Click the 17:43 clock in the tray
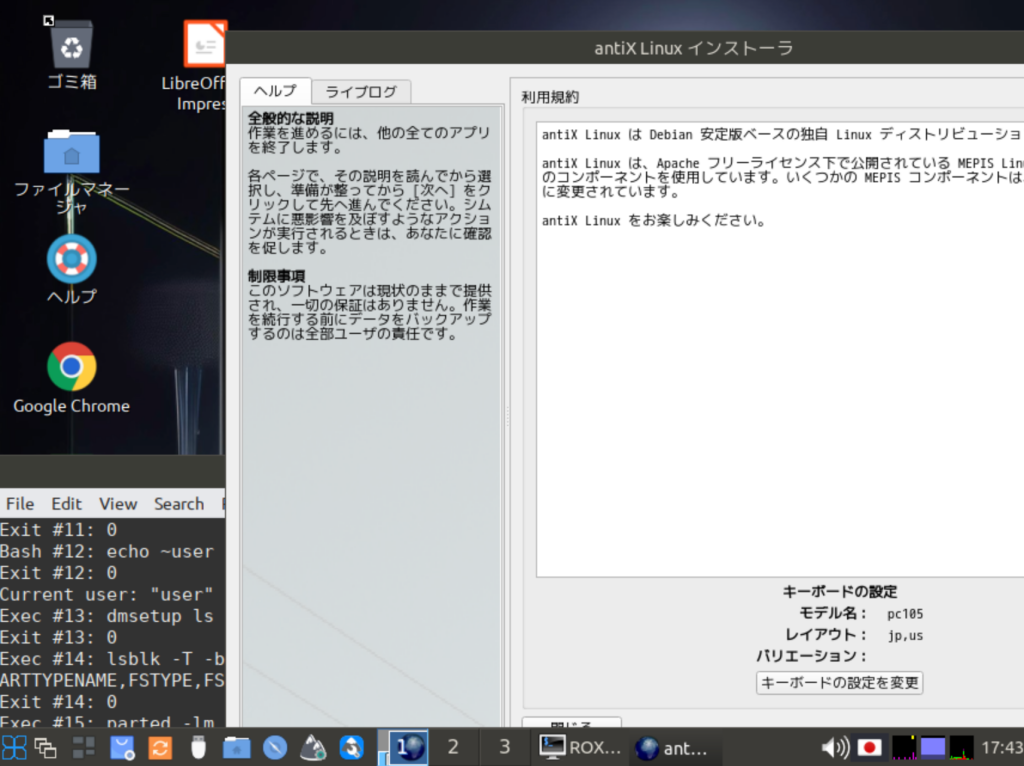The width and height of the screenshot is (1024, 766). [x=1002, y=748]
